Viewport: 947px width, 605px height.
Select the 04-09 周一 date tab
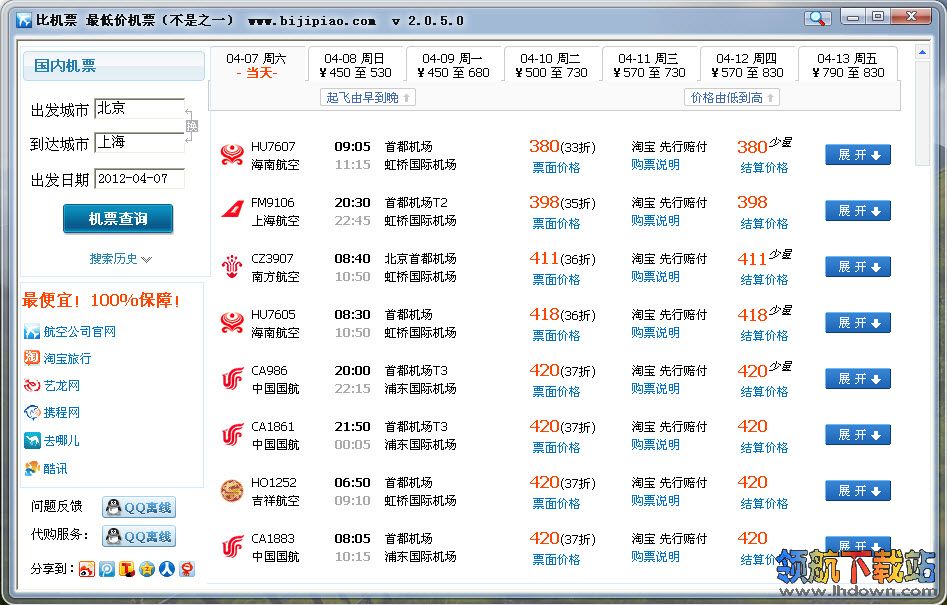point(454,65)
